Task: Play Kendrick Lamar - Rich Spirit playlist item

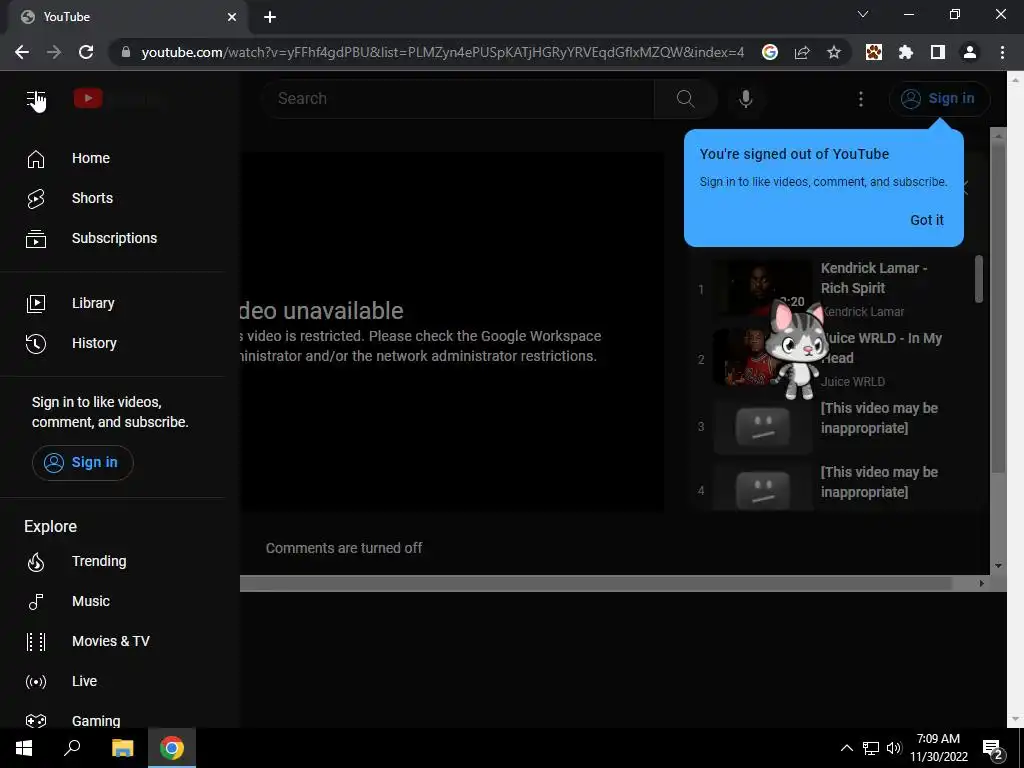Action: [x=874, y=278]
